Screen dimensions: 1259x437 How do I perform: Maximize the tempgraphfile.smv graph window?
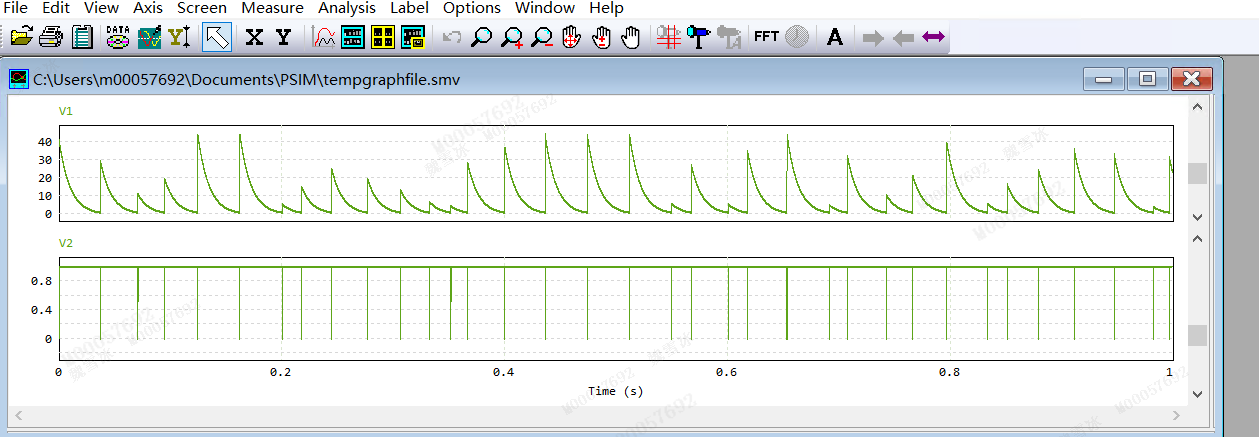click(1148, 79)
